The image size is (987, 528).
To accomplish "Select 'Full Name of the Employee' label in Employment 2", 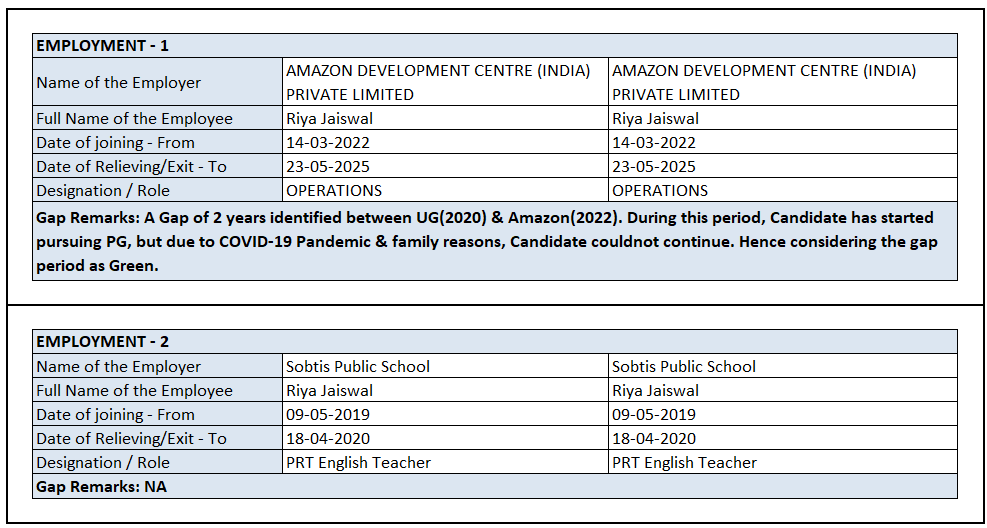I will pos(134,391).
